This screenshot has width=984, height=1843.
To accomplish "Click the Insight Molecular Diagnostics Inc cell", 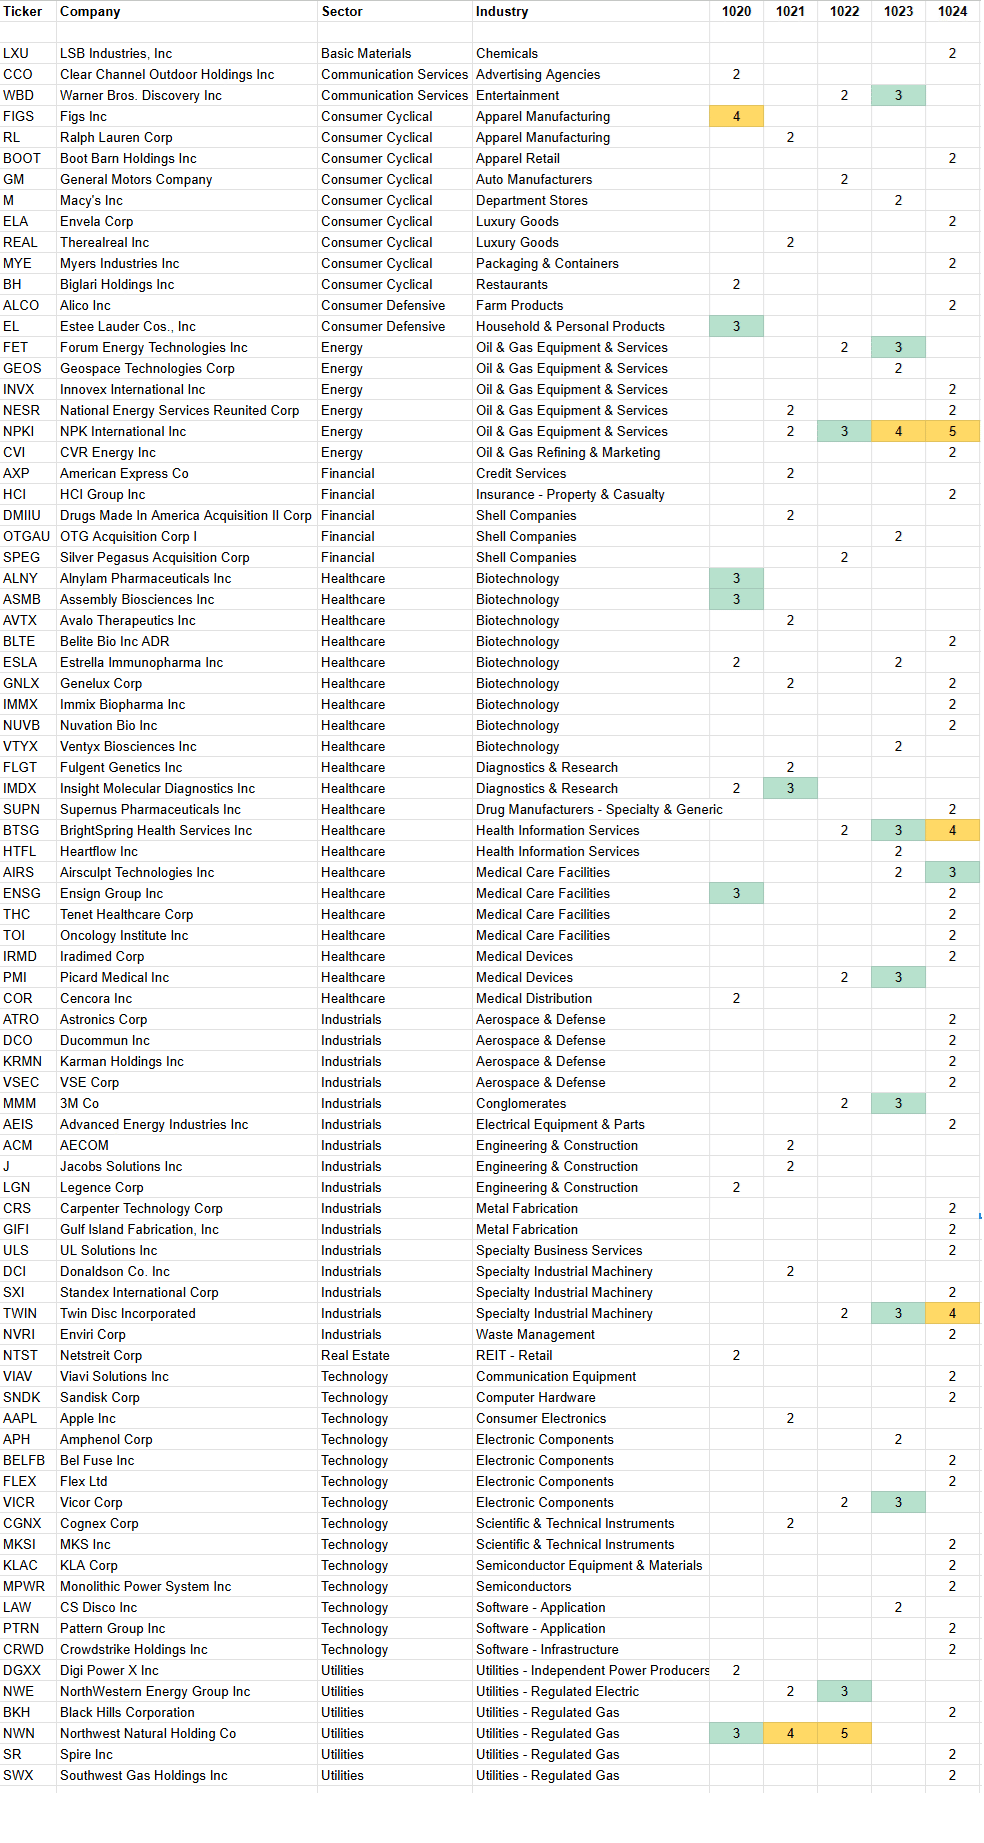I will 187,788.
